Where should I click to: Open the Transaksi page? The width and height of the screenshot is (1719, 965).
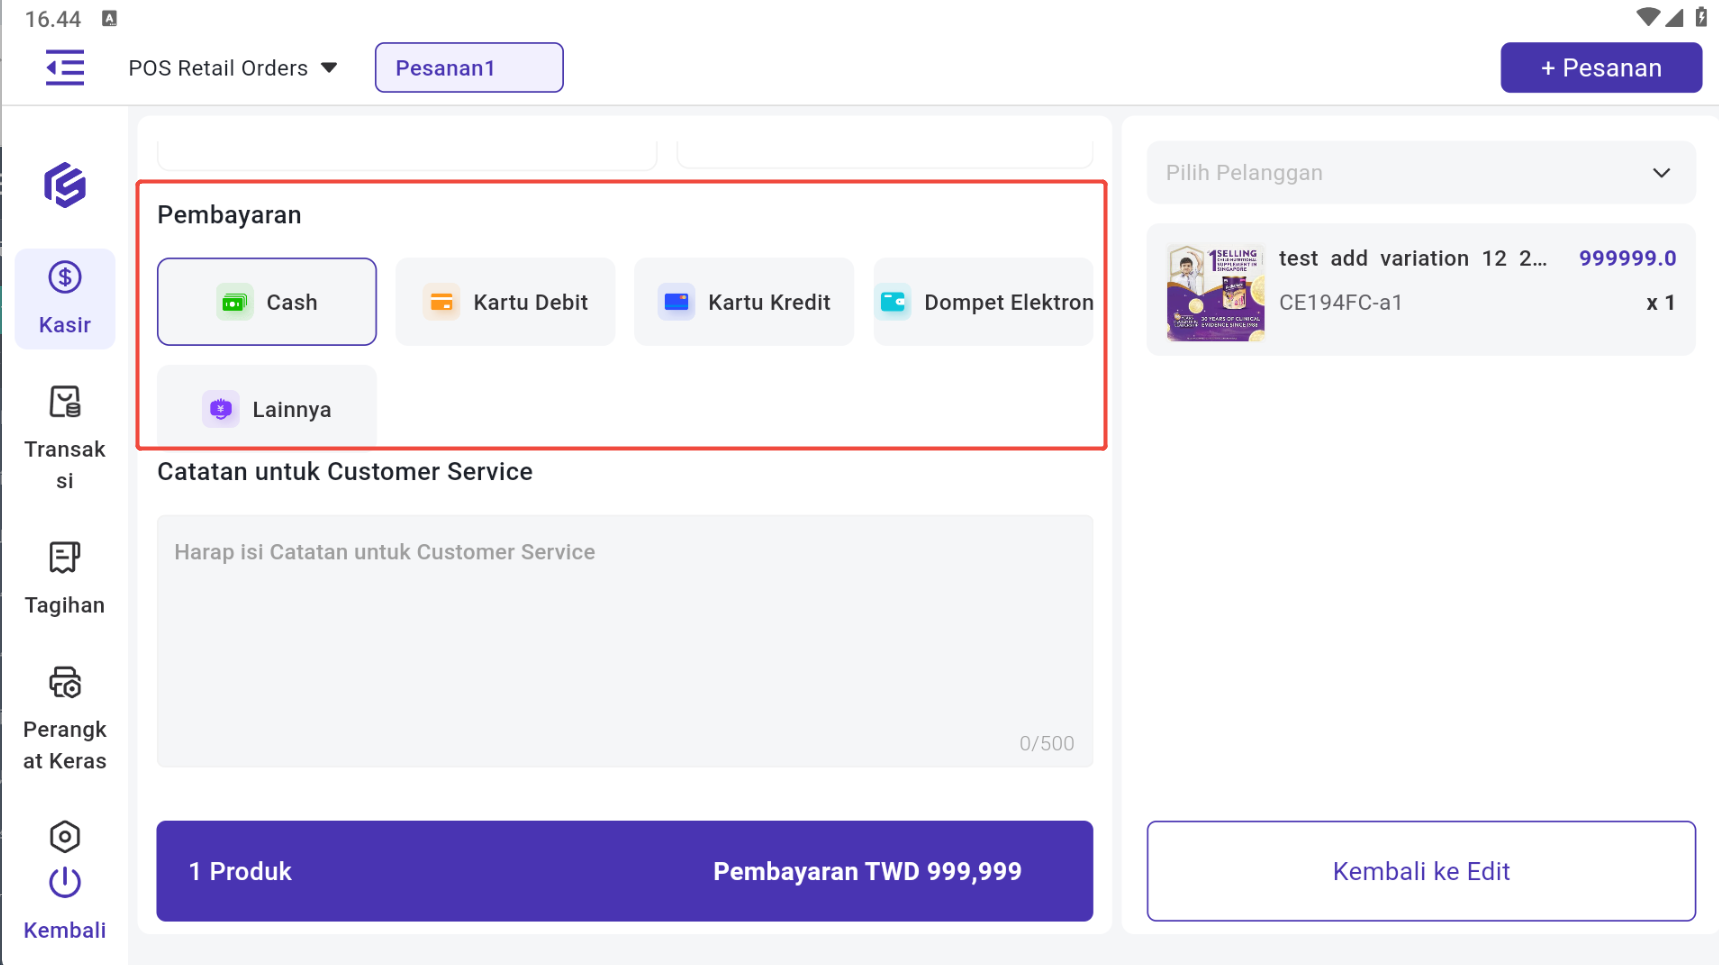point(65,436)
